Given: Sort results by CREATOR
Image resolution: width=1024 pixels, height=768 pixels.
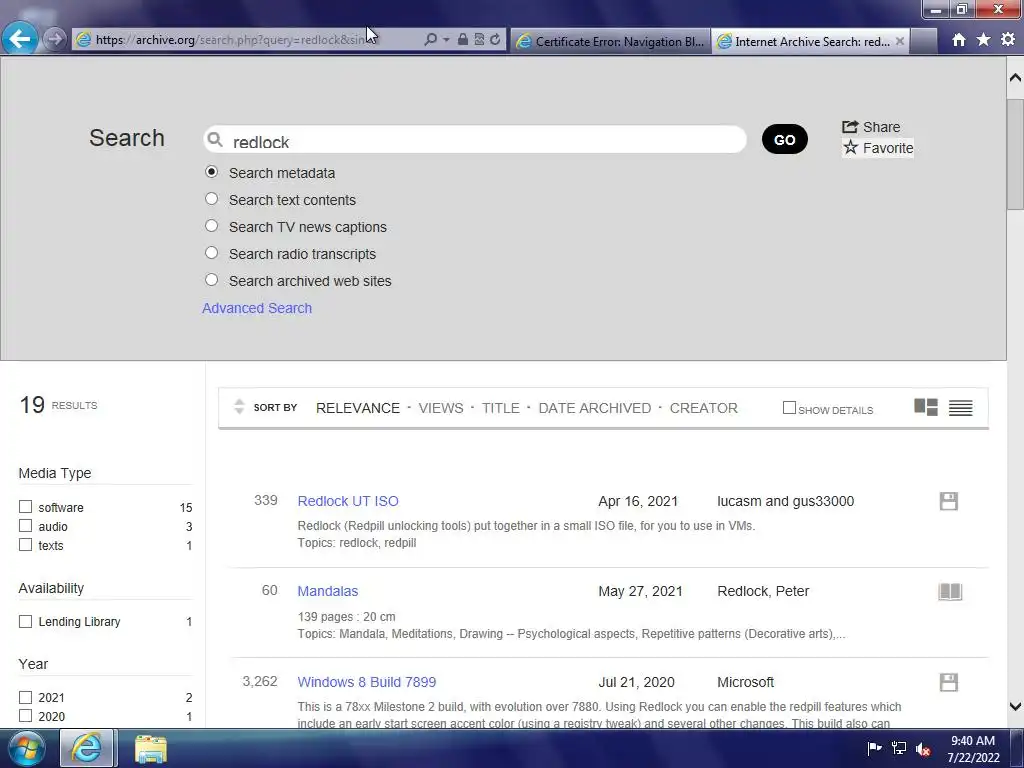Looking at the screenshot, I should pyautogui.click(x=703, y=408).
